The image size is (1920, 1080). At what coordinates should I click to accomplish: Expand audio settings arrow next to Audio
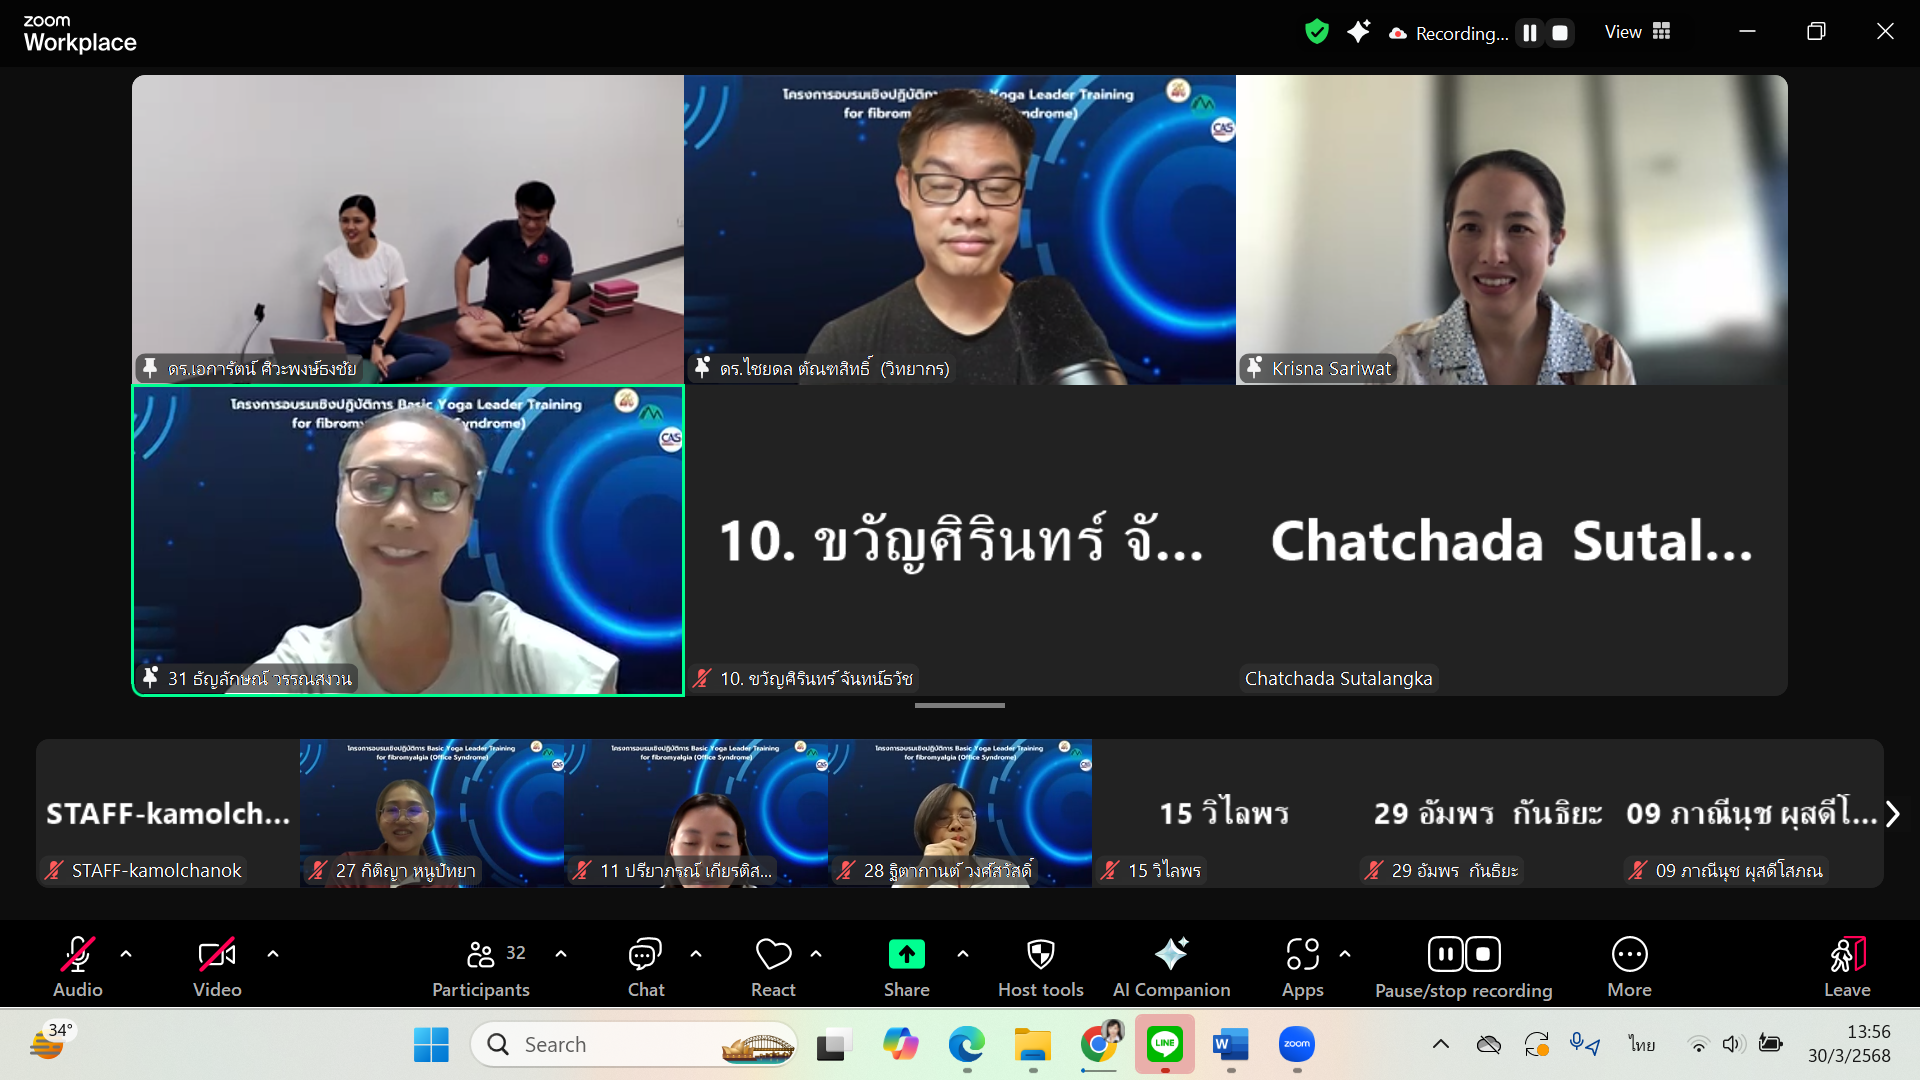[126, 954]
